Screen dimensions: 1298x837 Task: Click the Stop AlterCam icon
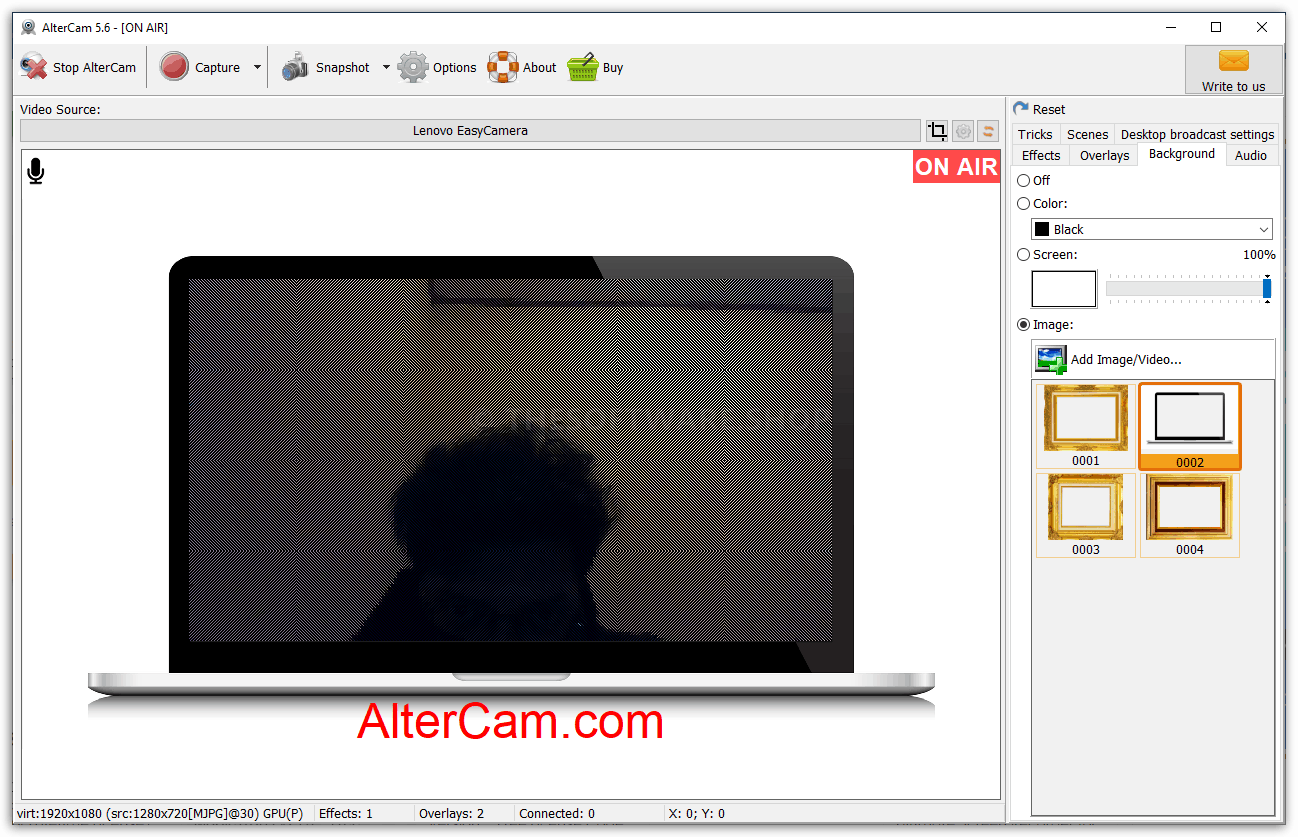(x=34, y=67)
